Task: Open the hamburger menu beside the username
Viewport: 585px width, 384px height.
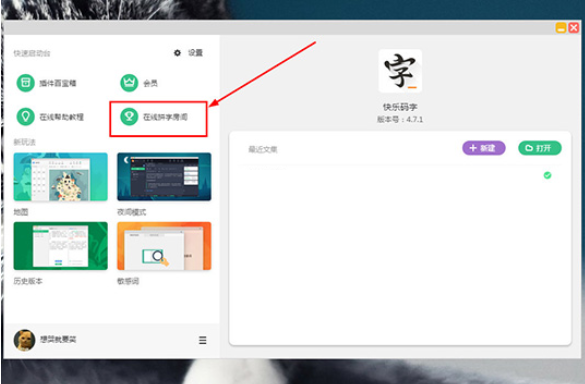Action: tap(203, 340)
